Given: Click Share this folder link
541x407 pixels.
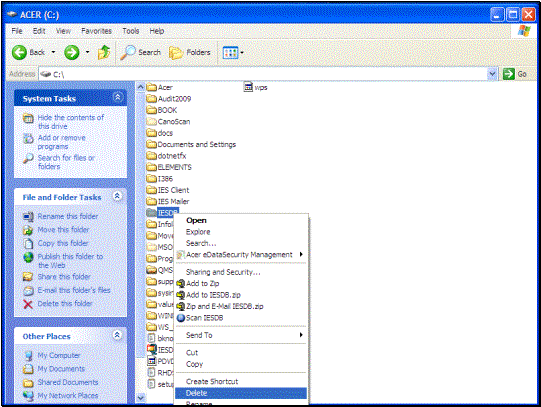Looking at the screenshot, I should click(x=64, y=277).
